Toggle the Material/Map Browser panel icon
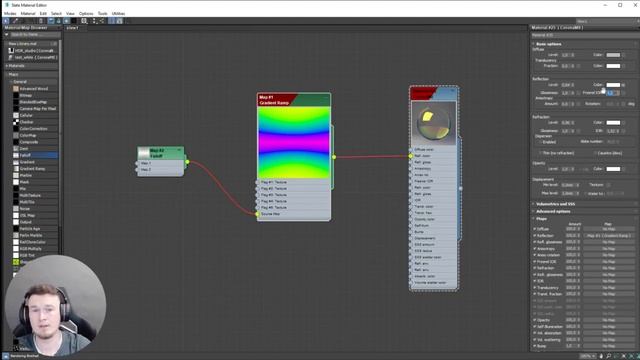Image resolution: width=640 pixels, height=360 pixels. tap(111, 20)
